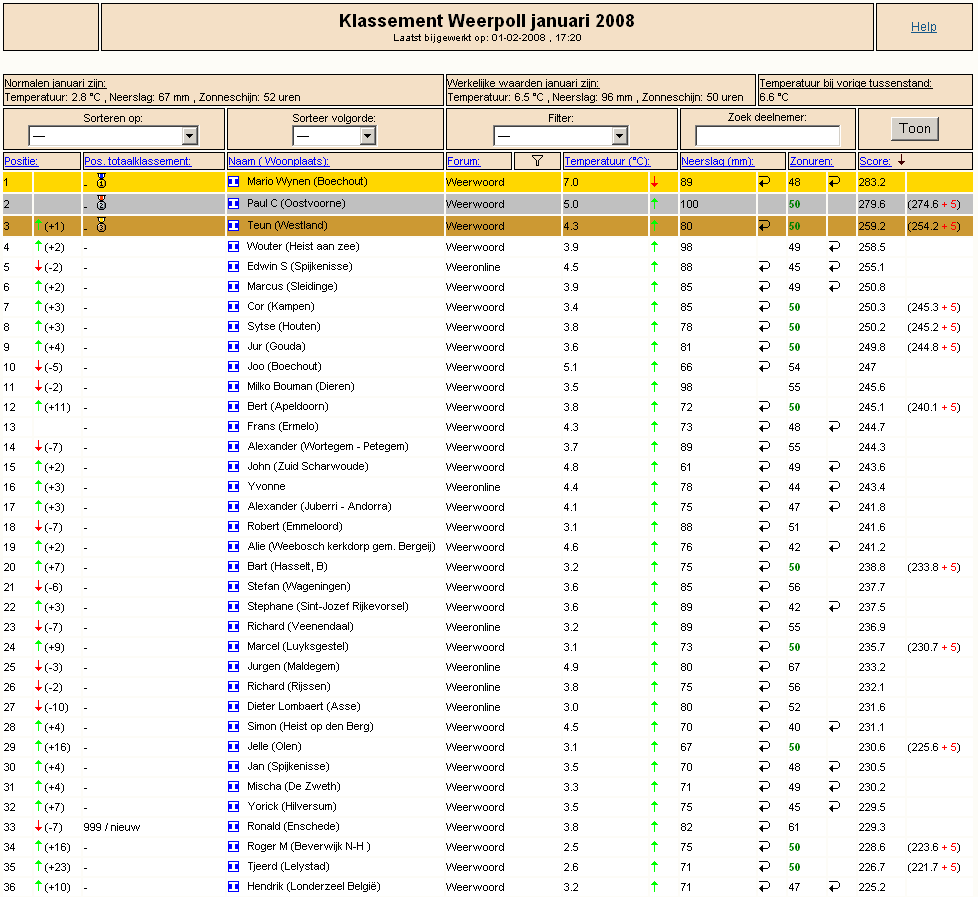Click the silver medal icon for Paul C
Image resolution: width=978 pixels, height=897 pixels.
pos(102,203)
